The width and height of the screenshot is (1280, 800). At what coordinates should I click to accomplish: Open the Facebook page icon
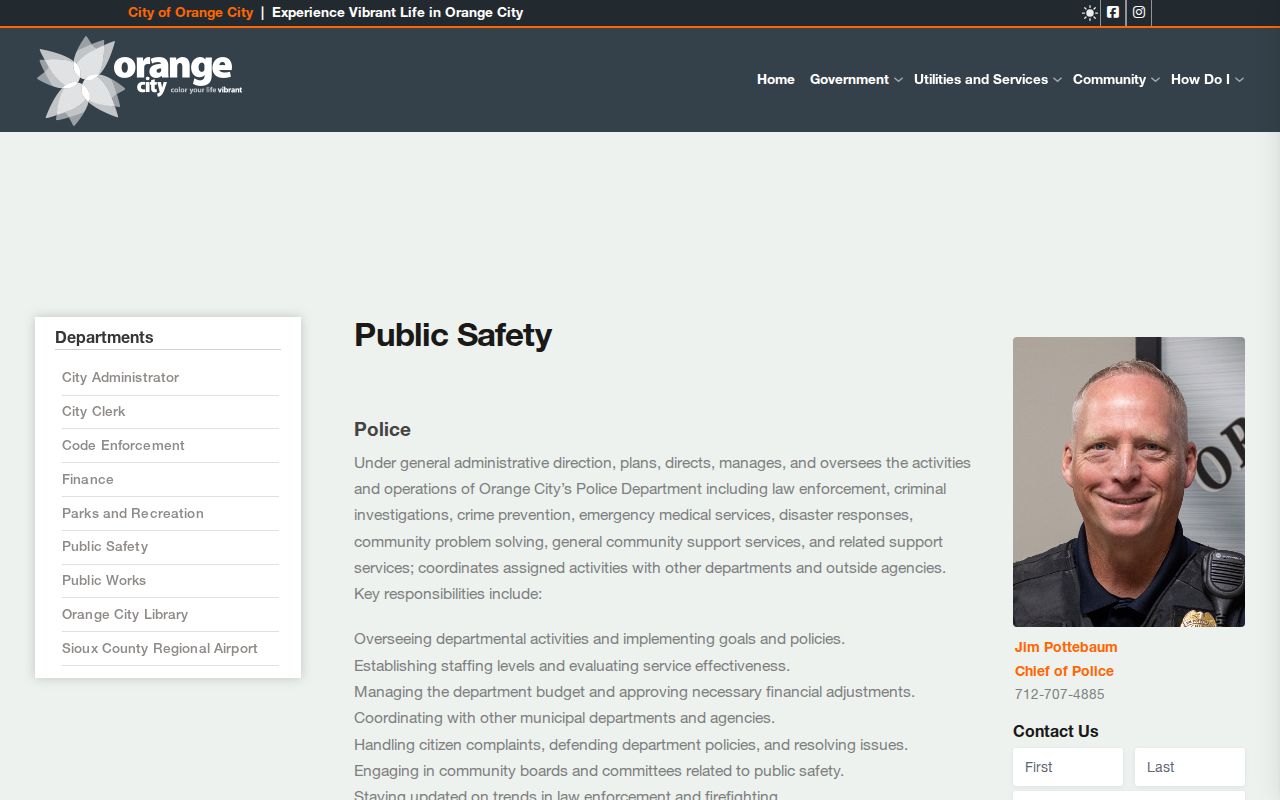1113,13
